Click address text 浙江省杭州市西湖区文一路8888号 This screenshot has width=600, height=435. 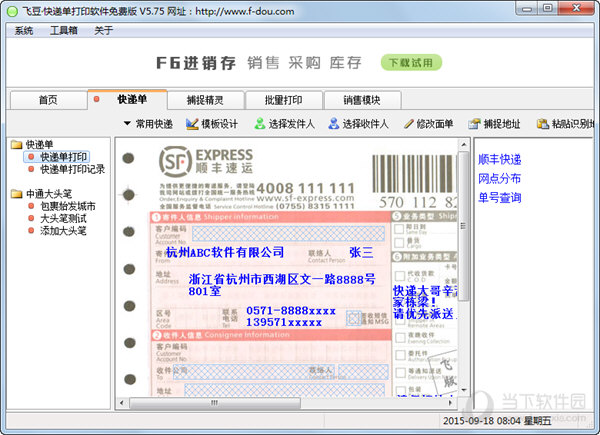[x=282, y=279]
